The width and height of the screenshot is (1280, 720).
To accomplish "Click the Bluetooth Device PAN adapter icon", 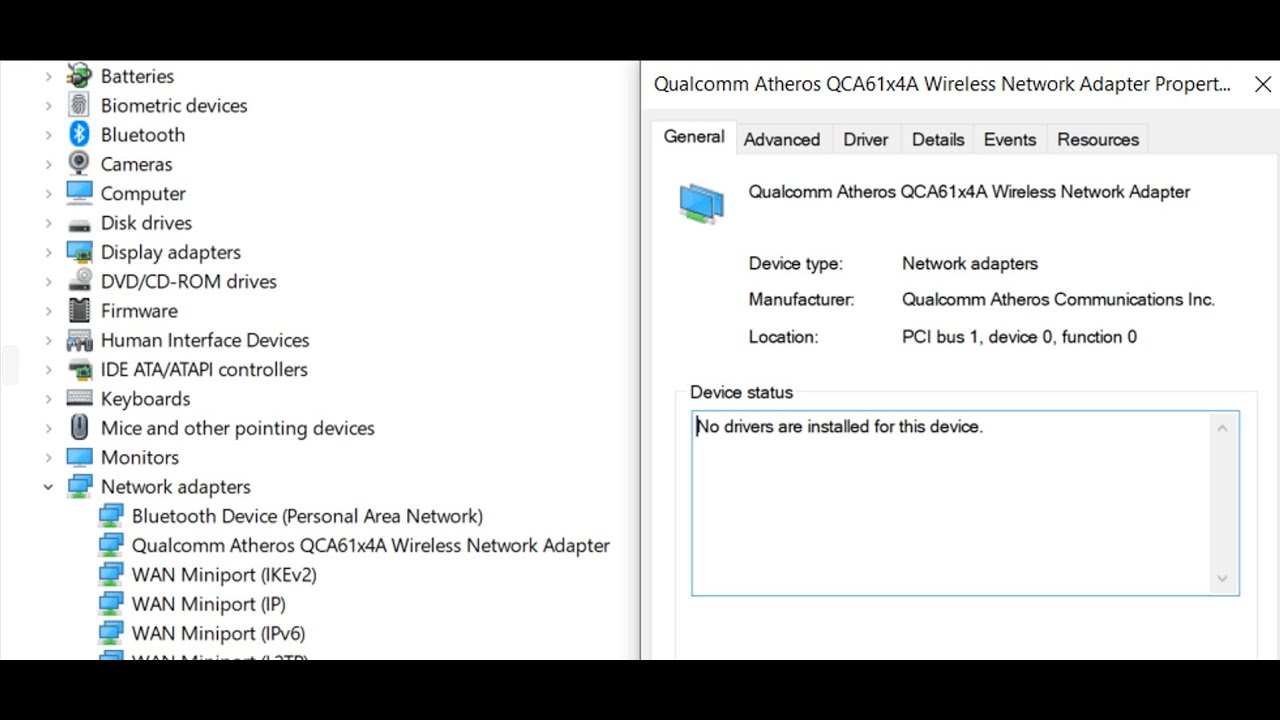I will pyautogui.click(x=111, y=516).
